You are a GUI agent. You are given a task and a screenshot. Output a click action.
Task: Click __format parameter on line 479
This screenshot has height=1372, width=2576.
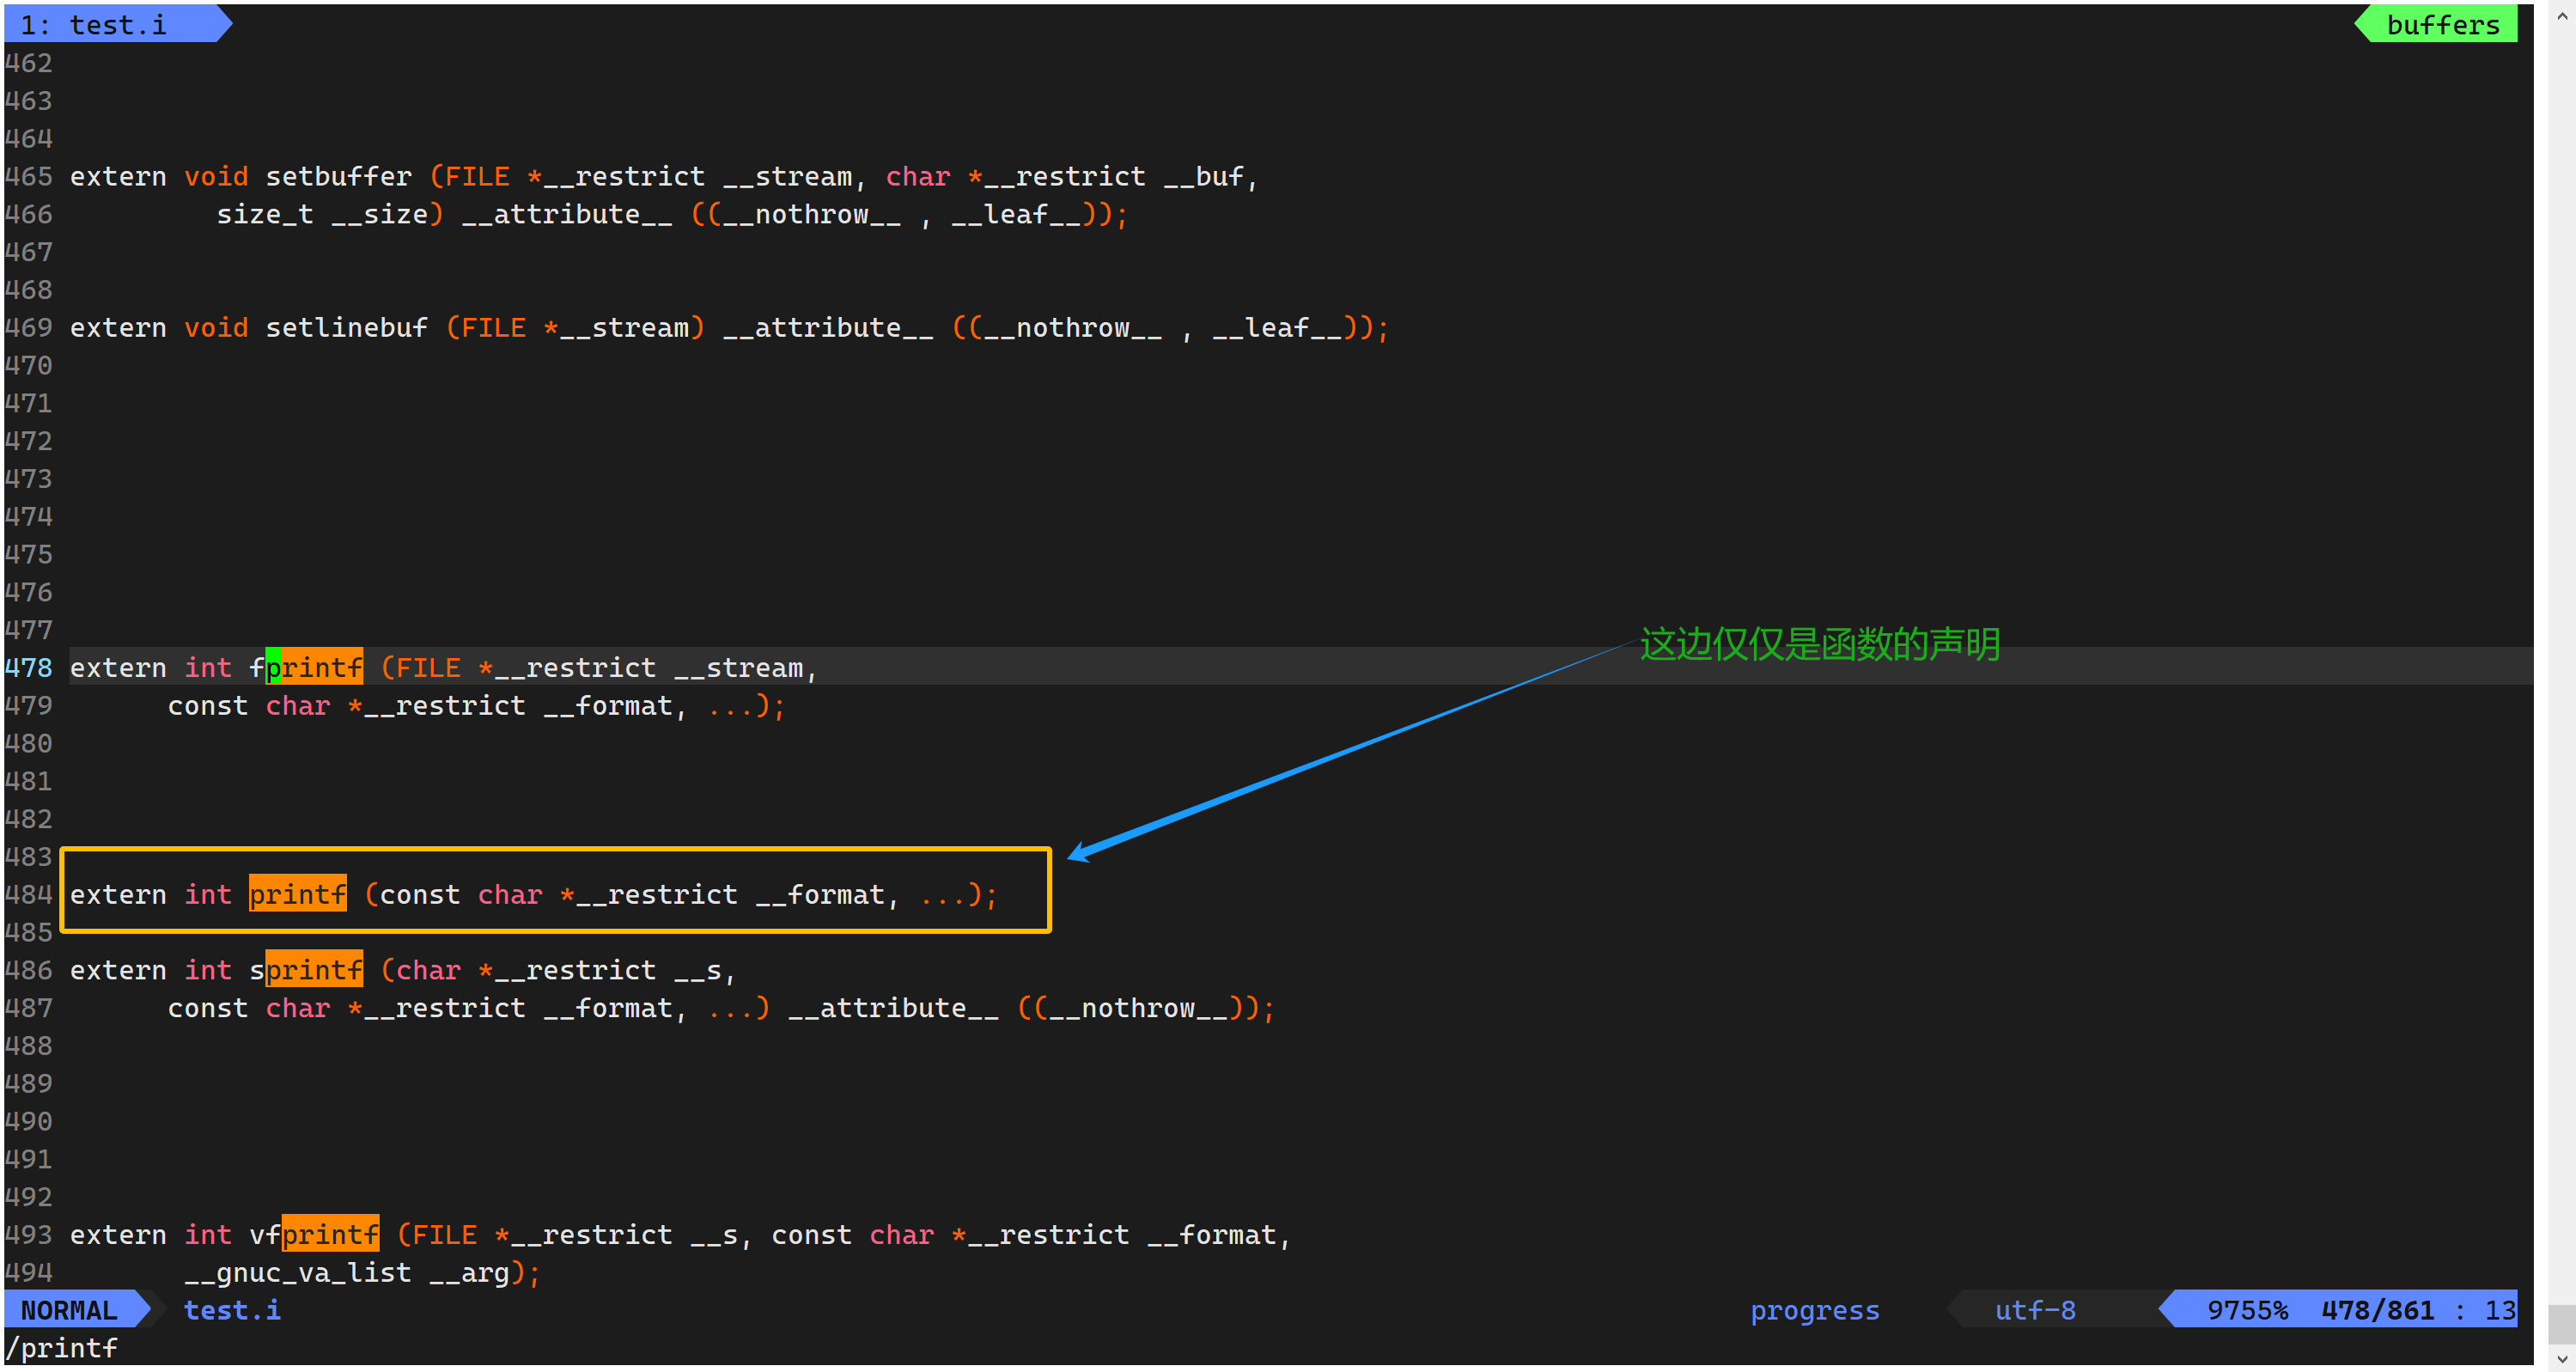click(x=608, y=705)
